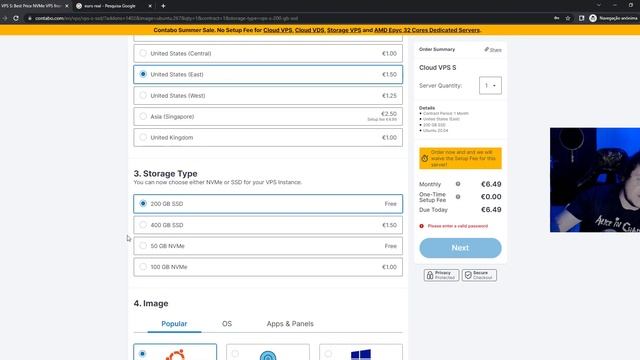
Task: Click the incognito profile icon
Action: coord(593,18)
